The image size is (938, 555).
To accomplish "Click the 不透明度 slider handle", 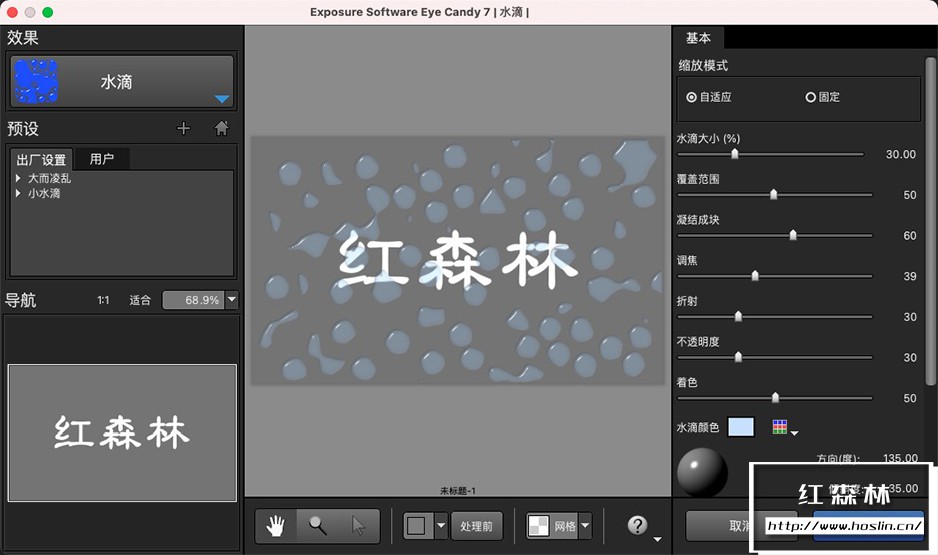I will pyautogui.click(x=738, y=357).
